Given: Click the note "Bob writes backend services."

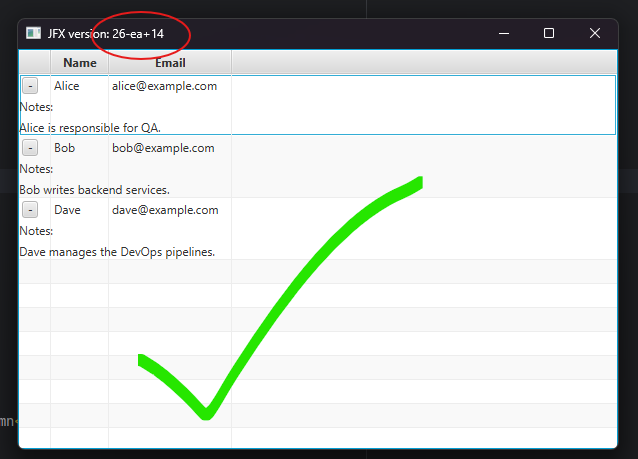Looking at the screenshot, I should point(95,189).
